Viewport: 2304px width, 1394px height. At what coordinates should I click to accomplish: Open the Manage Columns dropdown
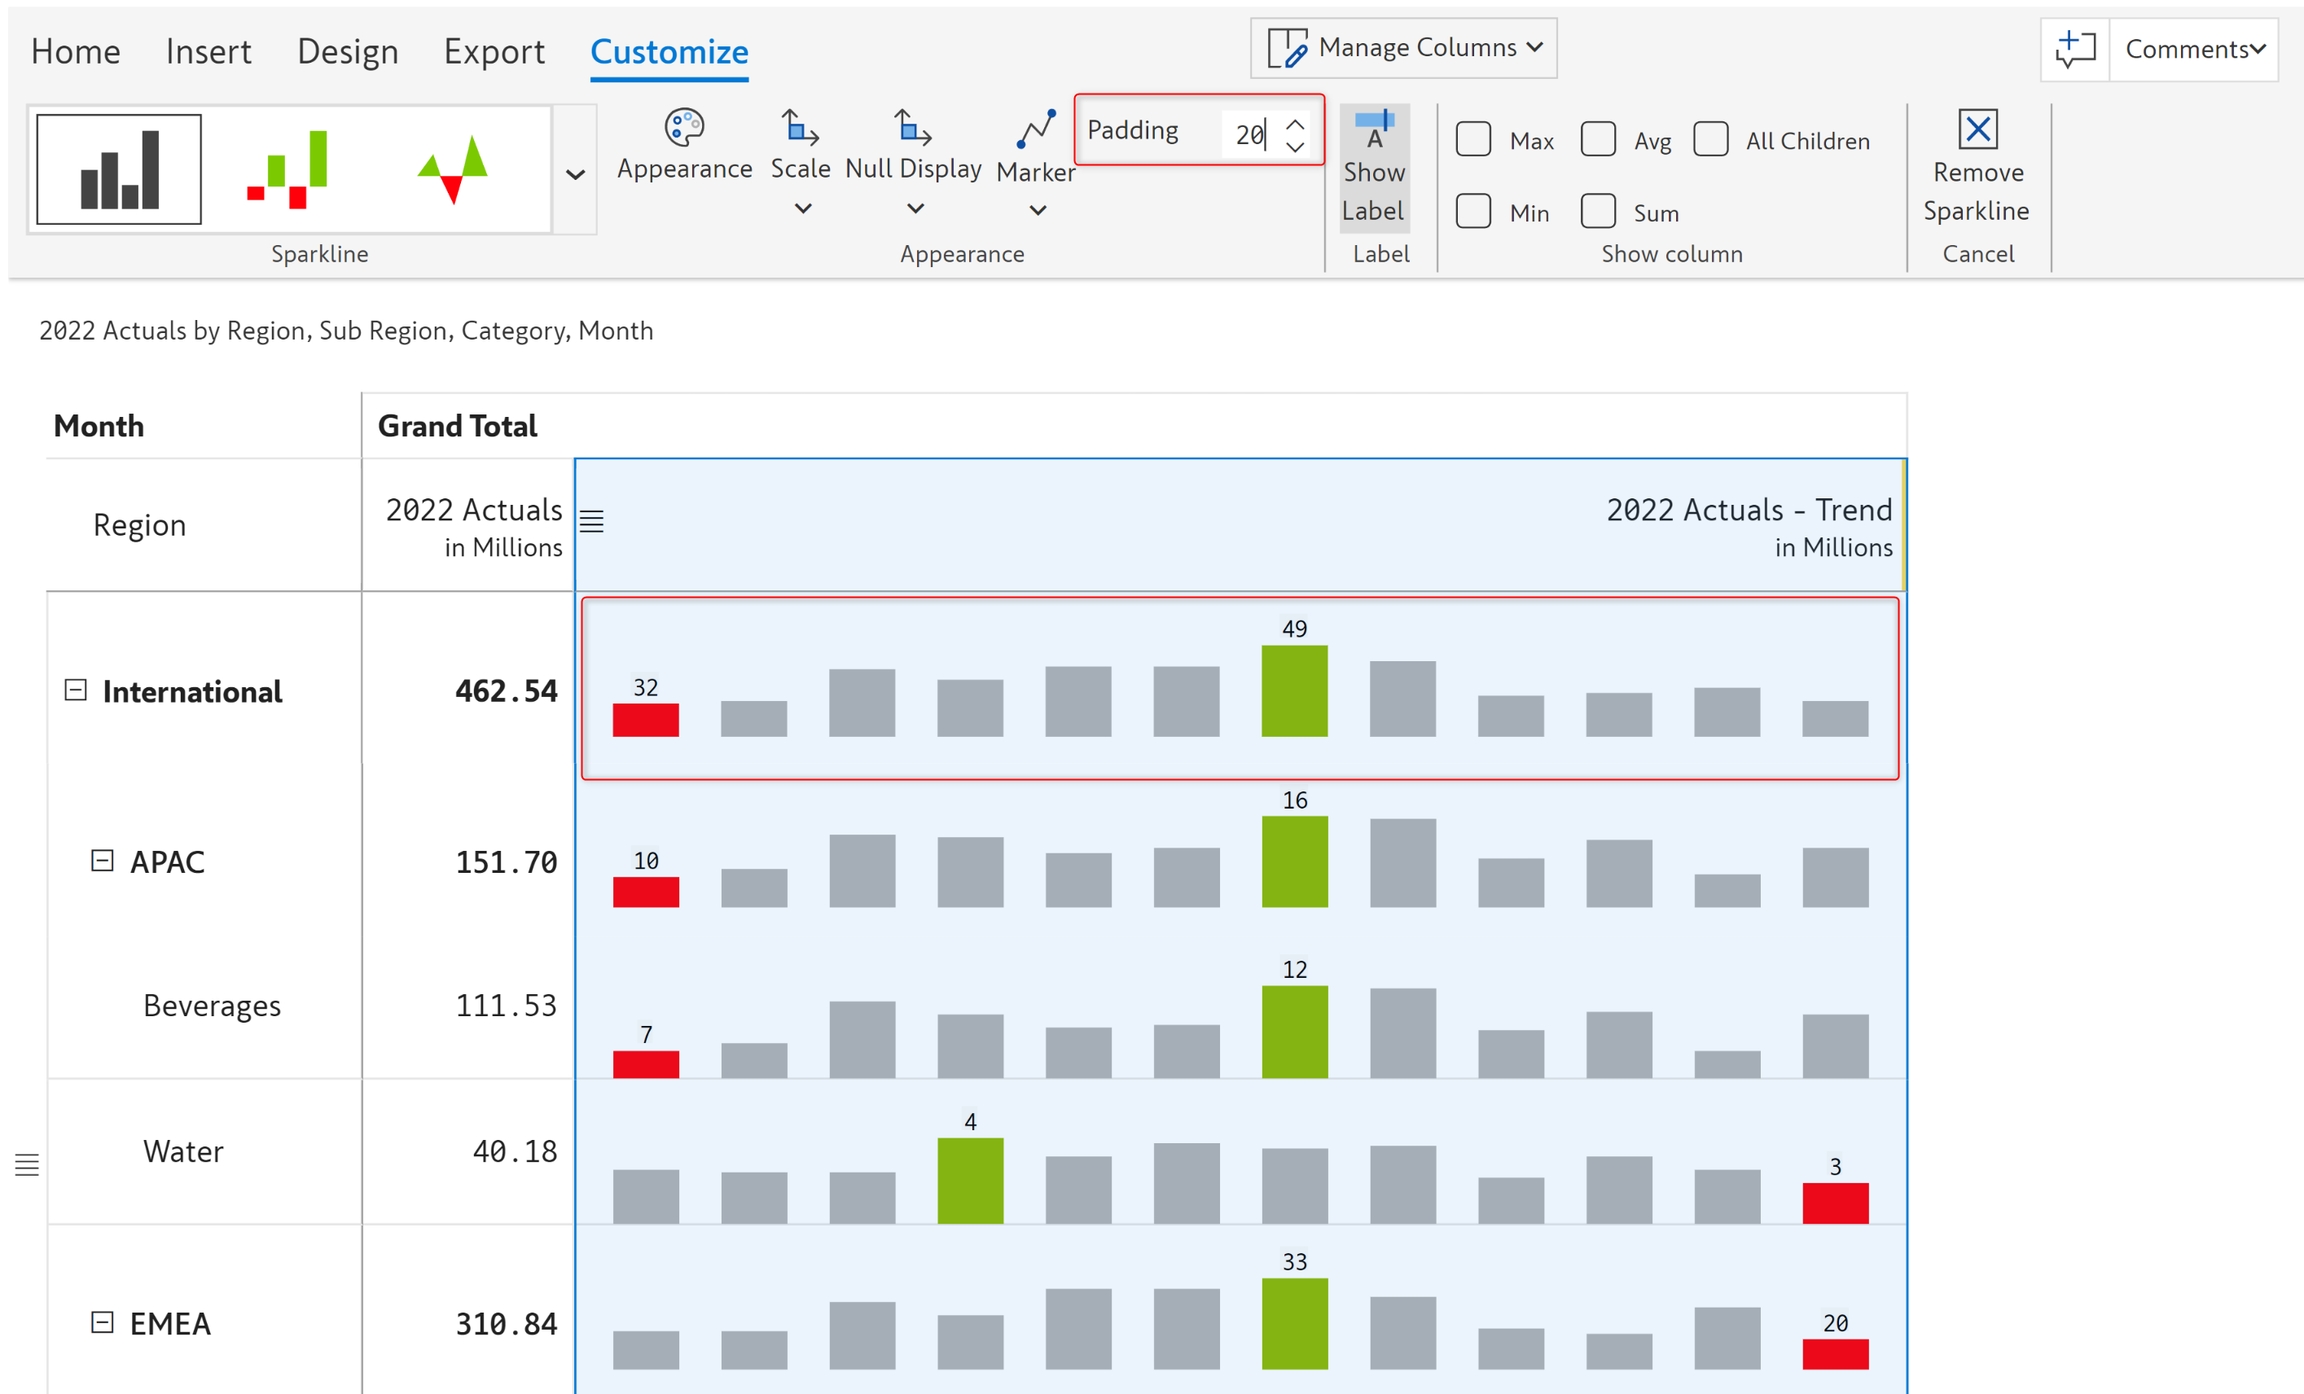[1403, 48]
